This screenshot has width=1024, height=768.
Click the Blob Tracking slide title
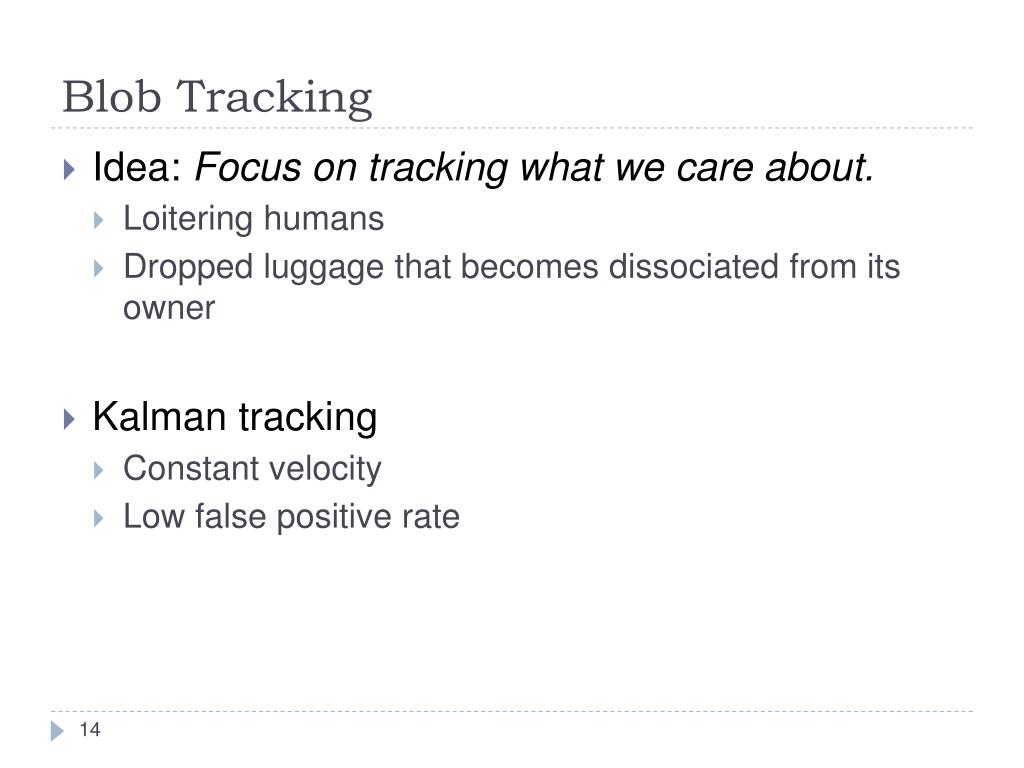pos(217,97)
